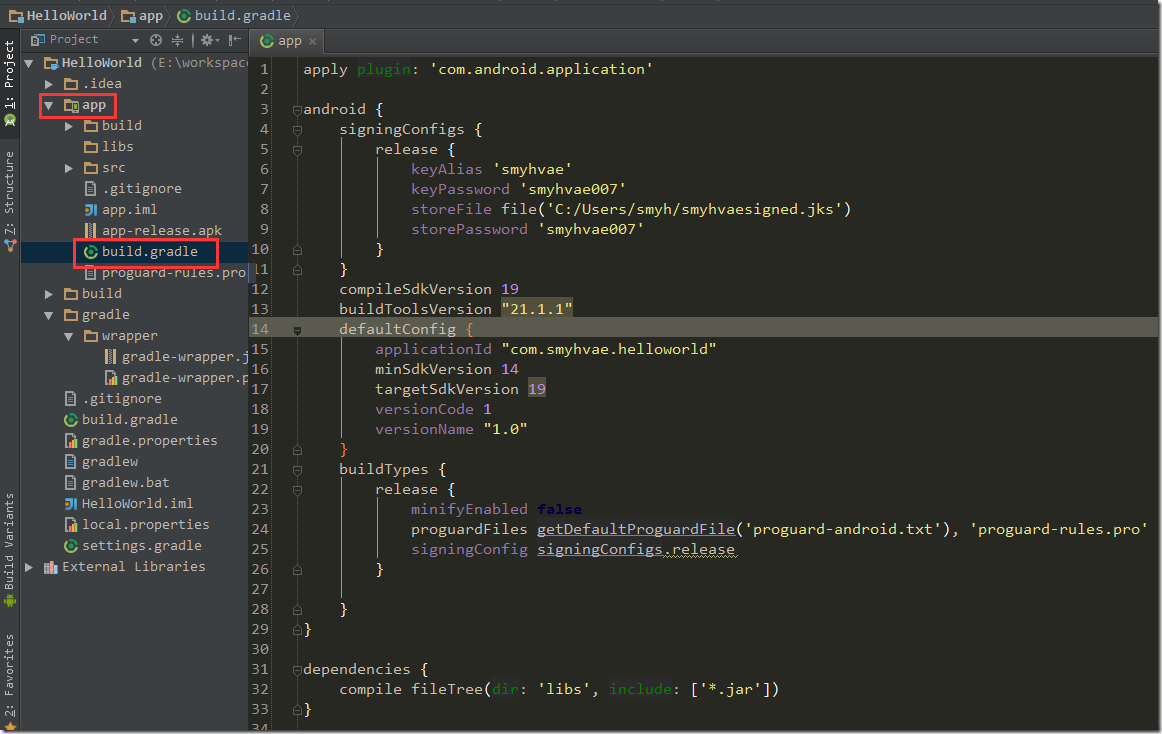The image size is (1162, 734).
Task: Expand the src folder under app
Action: coord(69,168)
